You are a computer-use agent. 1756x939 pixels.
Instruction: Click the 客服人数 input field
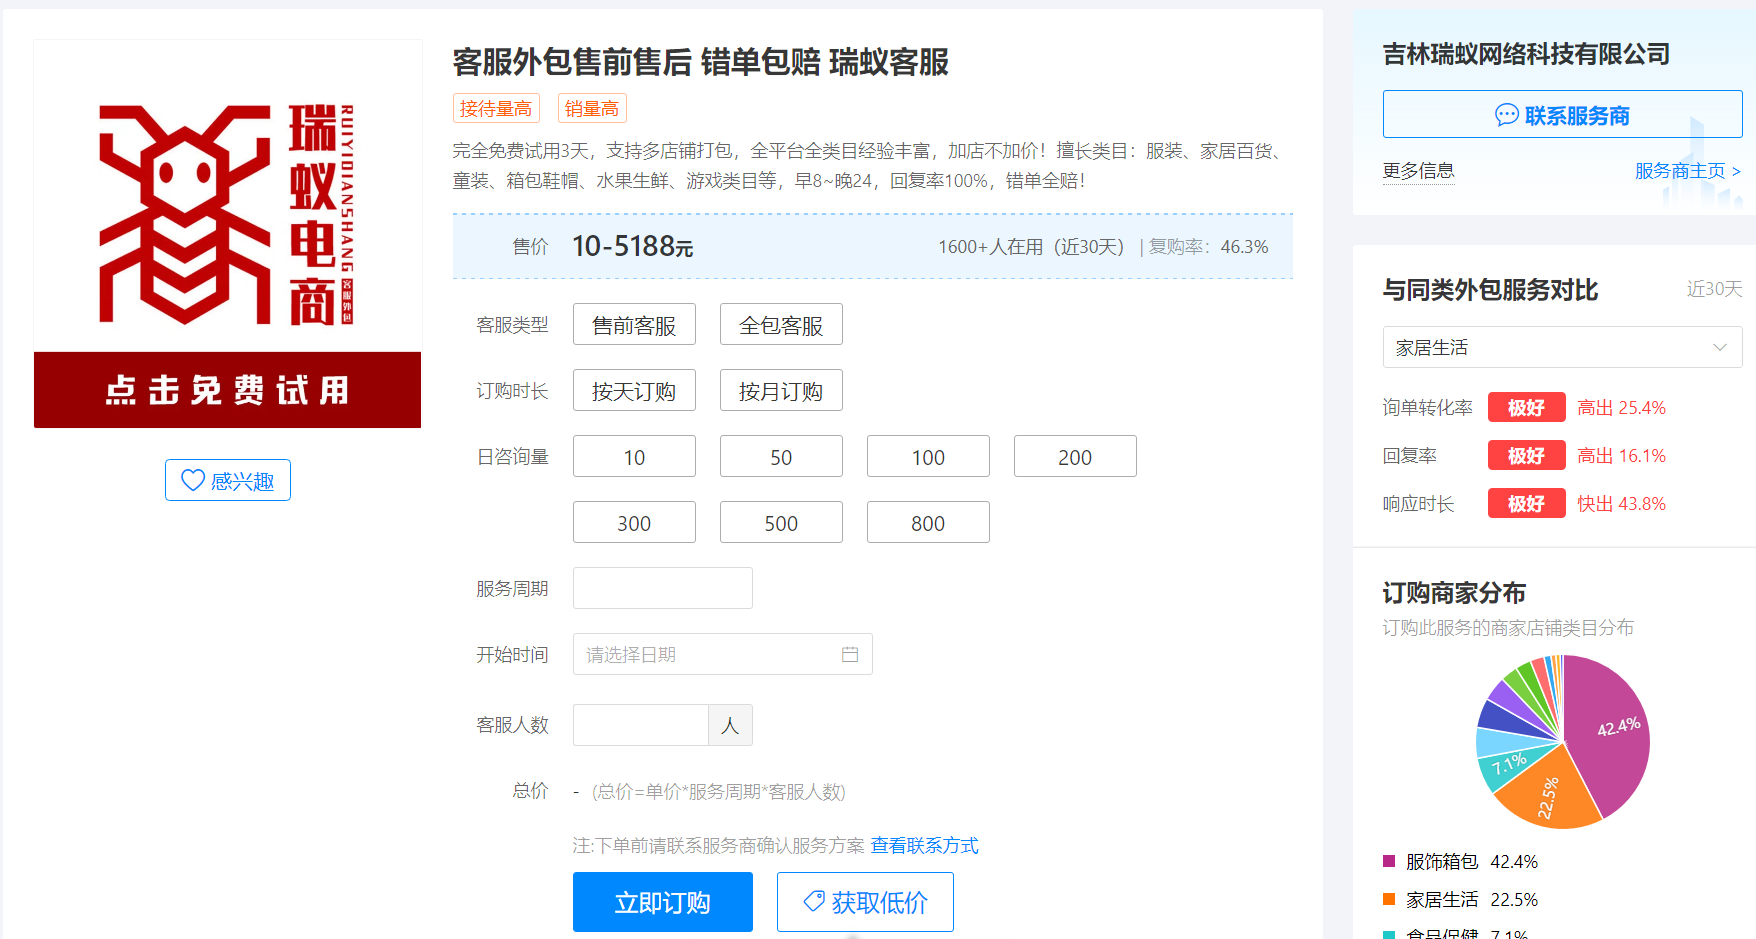coord(641,725)
